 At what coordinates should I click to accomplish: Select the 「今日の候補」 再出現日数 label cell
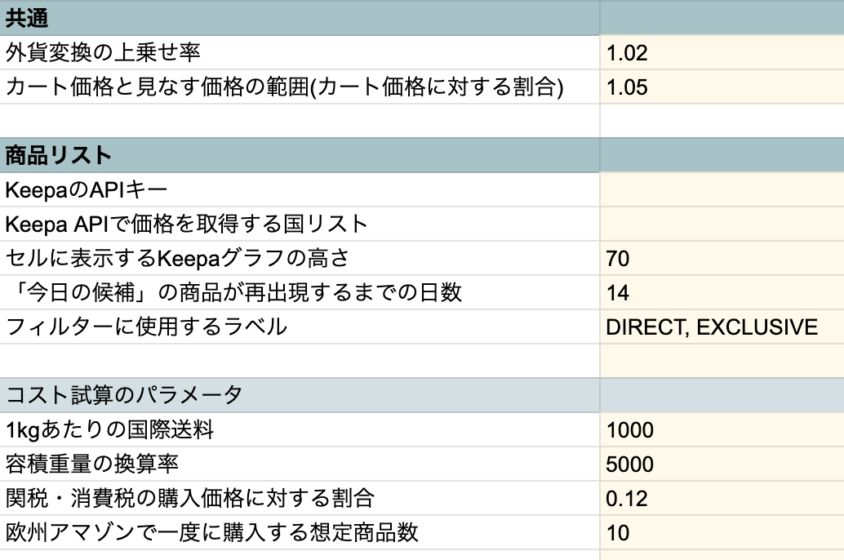click(x=298, y=293)
